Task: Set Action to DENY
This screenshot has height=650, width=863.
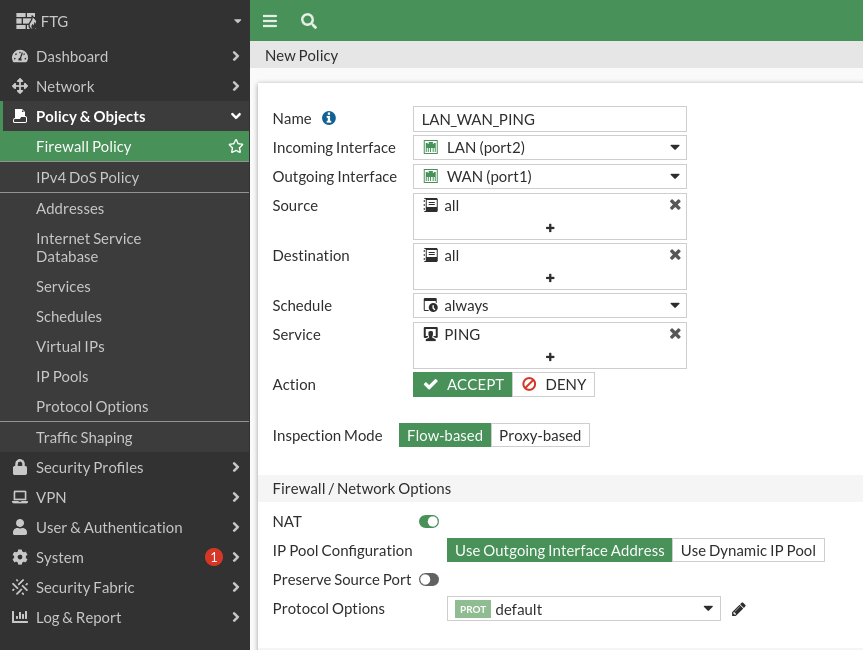Action: pyautogui.click(x=553, y=384)
